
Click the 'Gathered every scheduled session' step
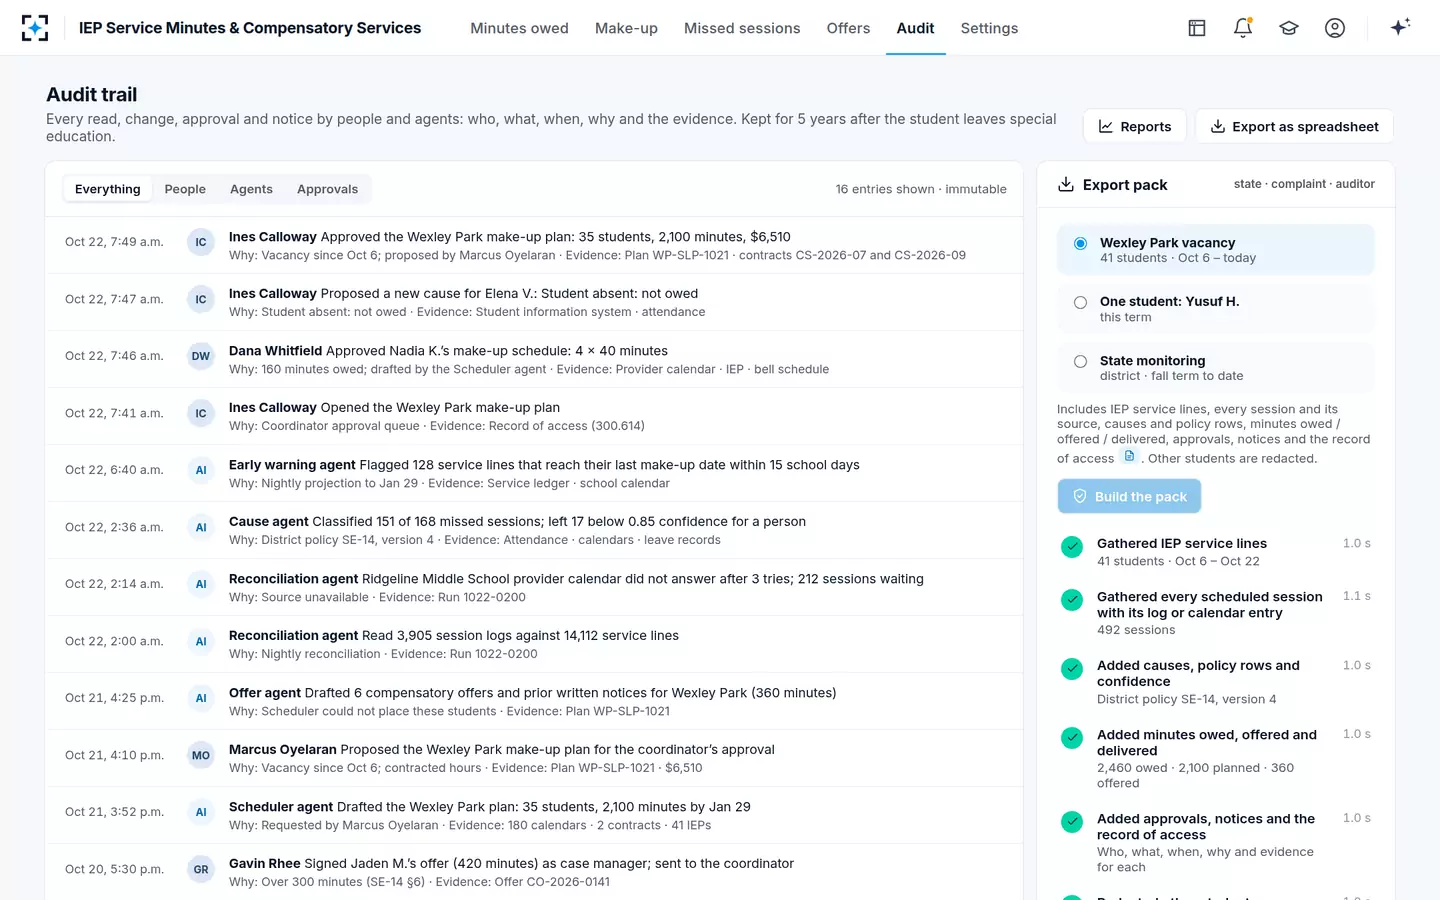(1216, 612)
